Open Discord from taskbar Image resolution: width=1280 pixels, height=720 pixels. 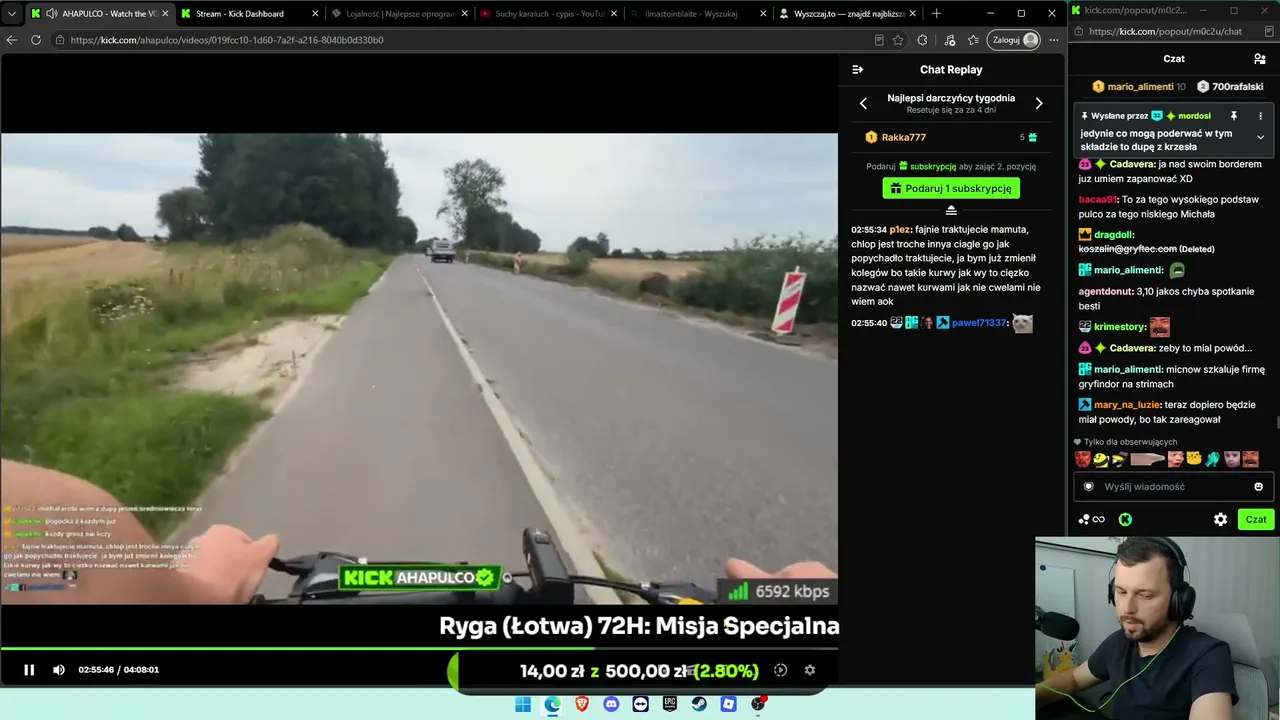(x=611, y=704)
